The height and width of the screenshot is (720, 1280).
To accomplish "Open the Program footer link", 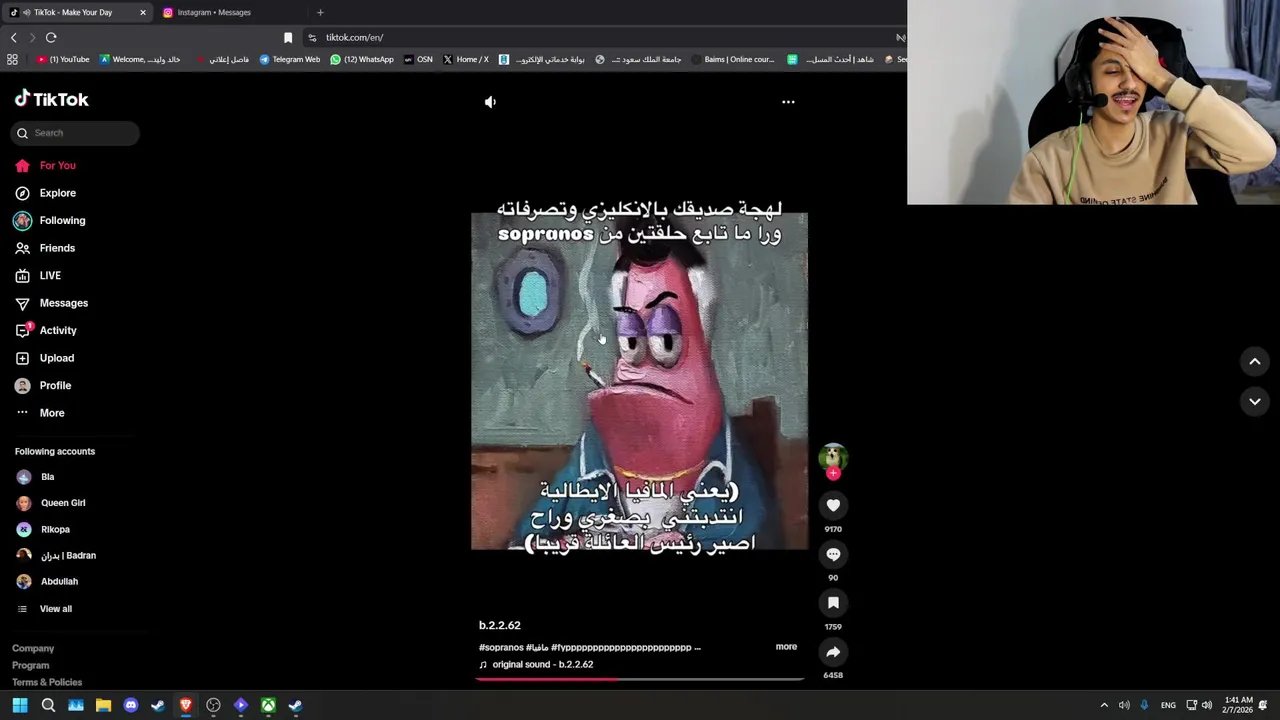I will point(30,666).
